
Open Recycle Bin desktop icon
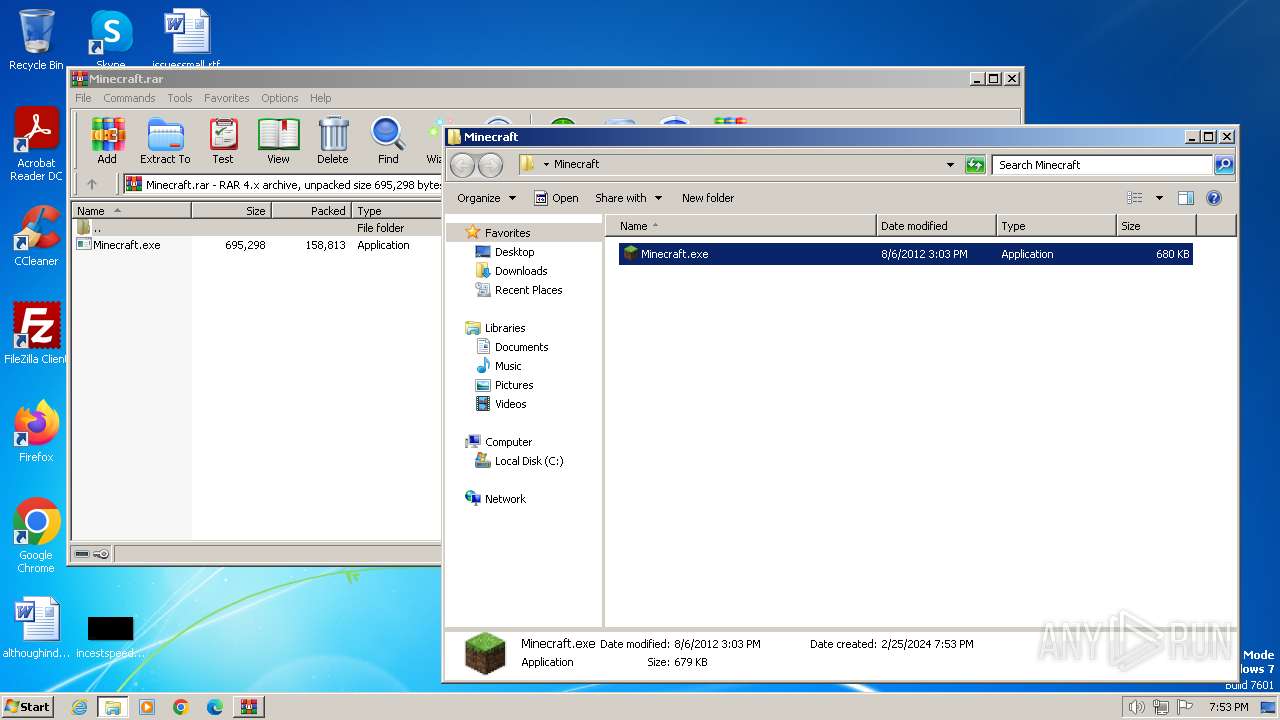tap(36, 40)
